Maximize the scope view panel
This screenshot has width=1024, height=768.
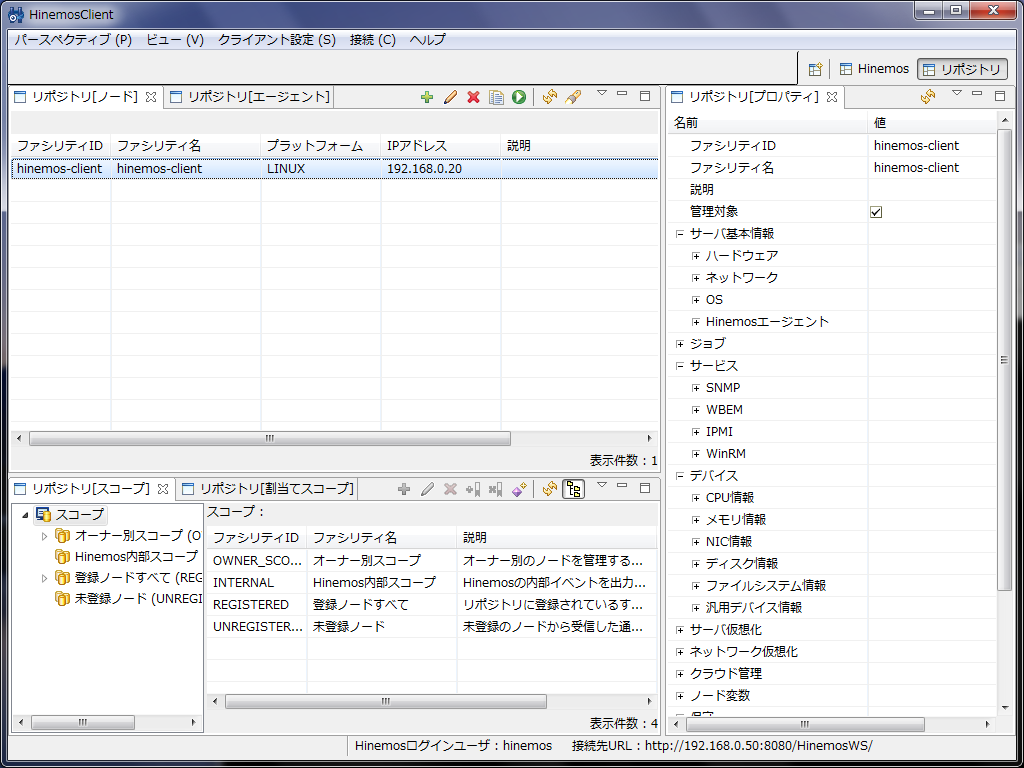[x=645, y=487]
